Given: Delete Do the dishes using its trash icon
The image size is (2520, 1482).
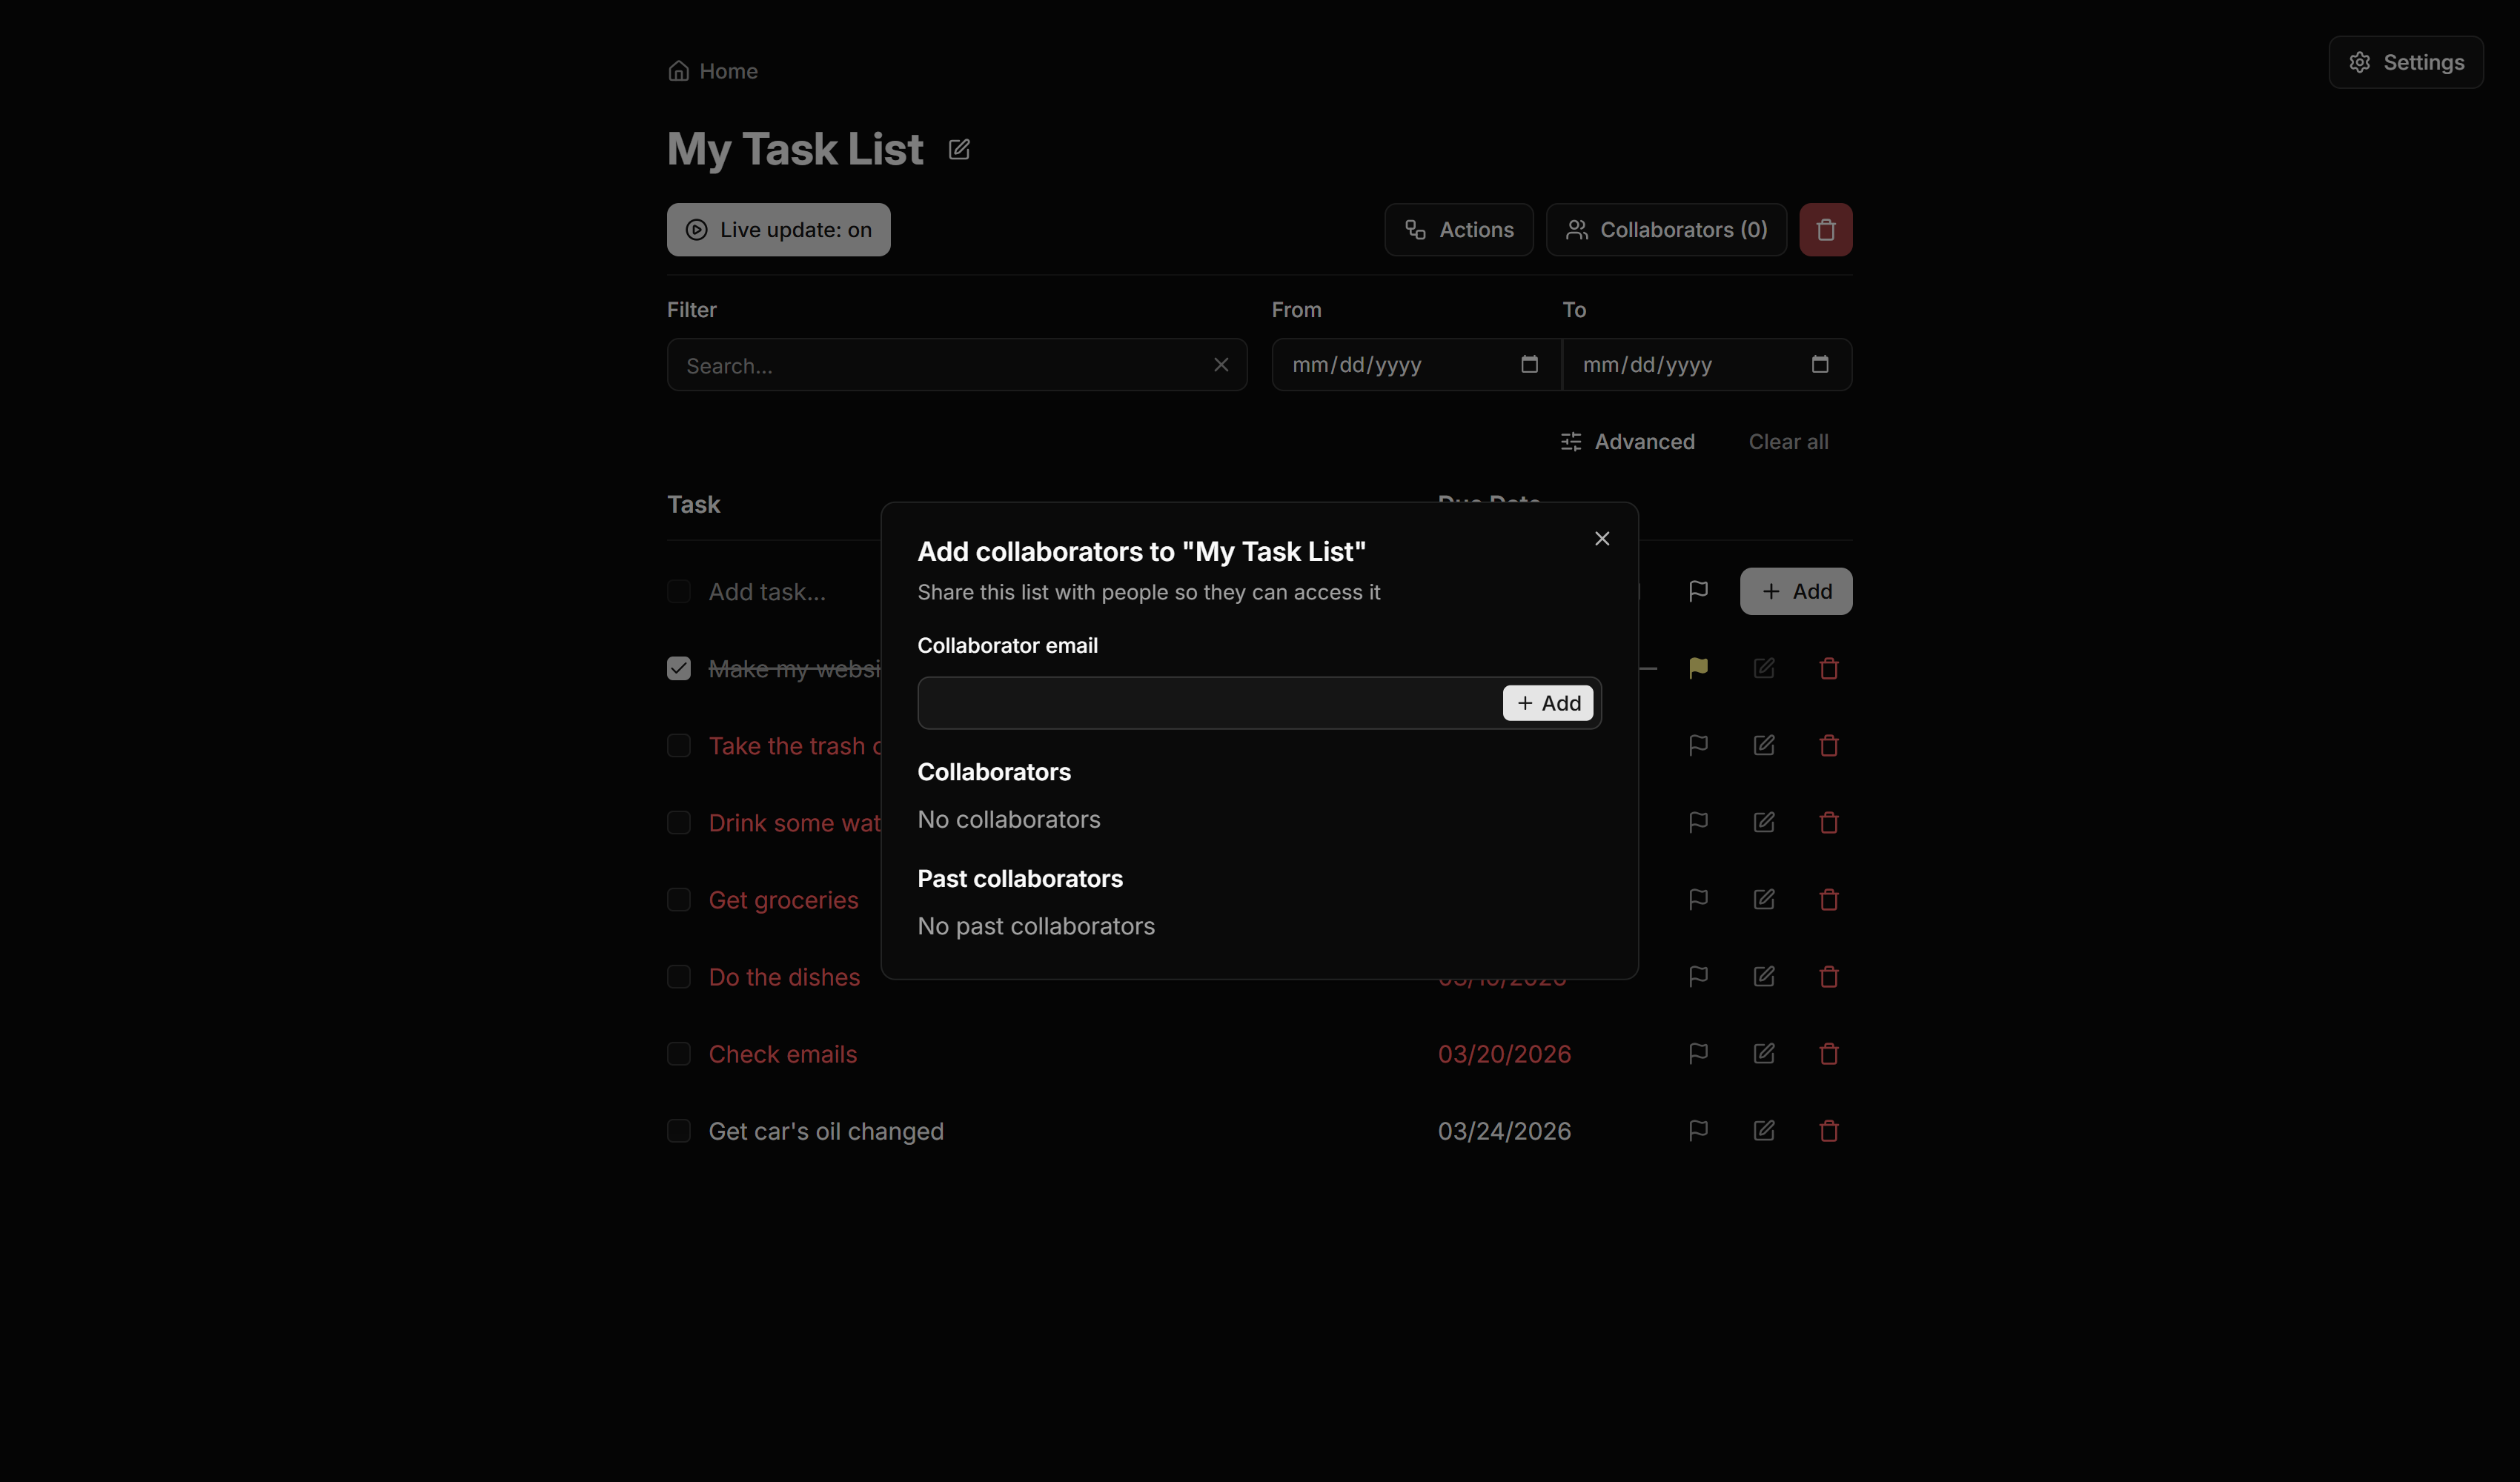Looking at the screenshot, I should [x=1829, y=976].
